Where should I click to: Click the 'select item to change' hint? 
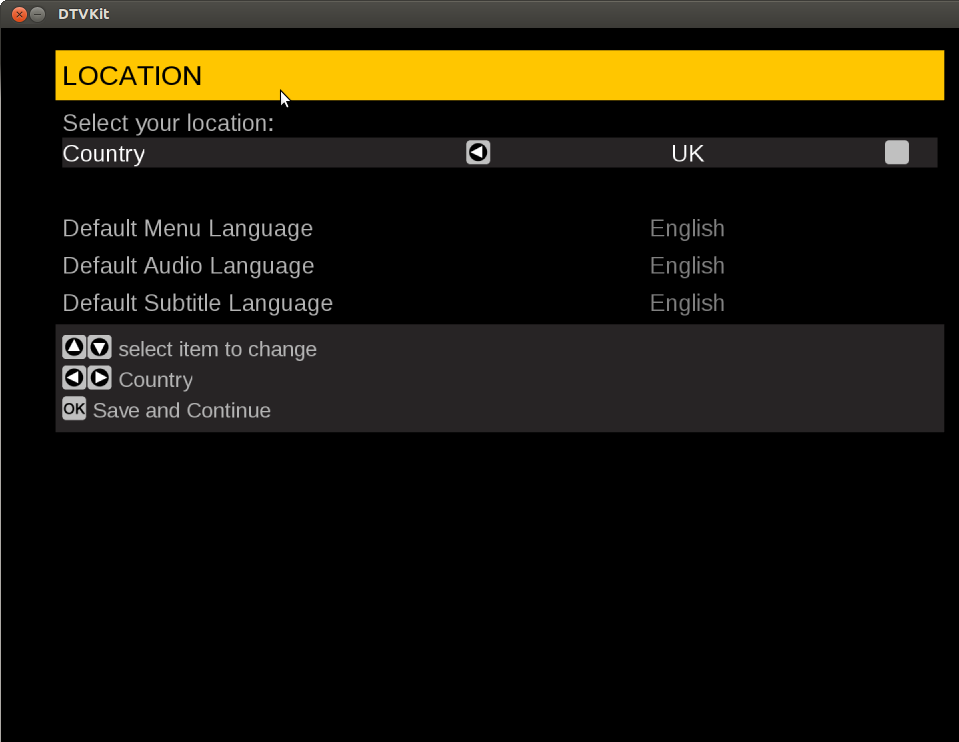point(218,350)
